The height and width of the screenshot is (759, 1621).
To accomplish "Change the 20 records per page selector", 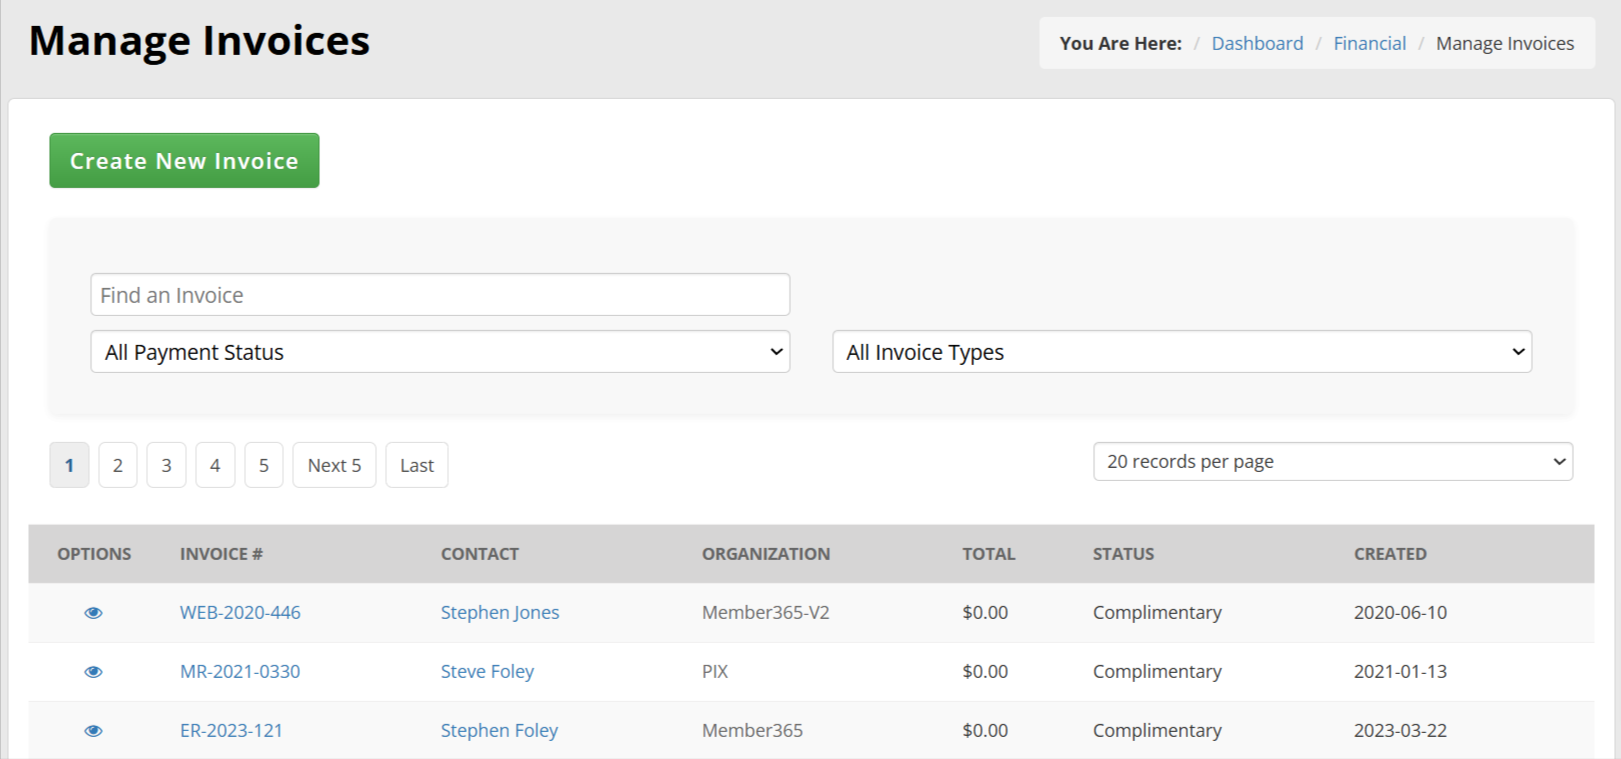I will click(1332, 462).
